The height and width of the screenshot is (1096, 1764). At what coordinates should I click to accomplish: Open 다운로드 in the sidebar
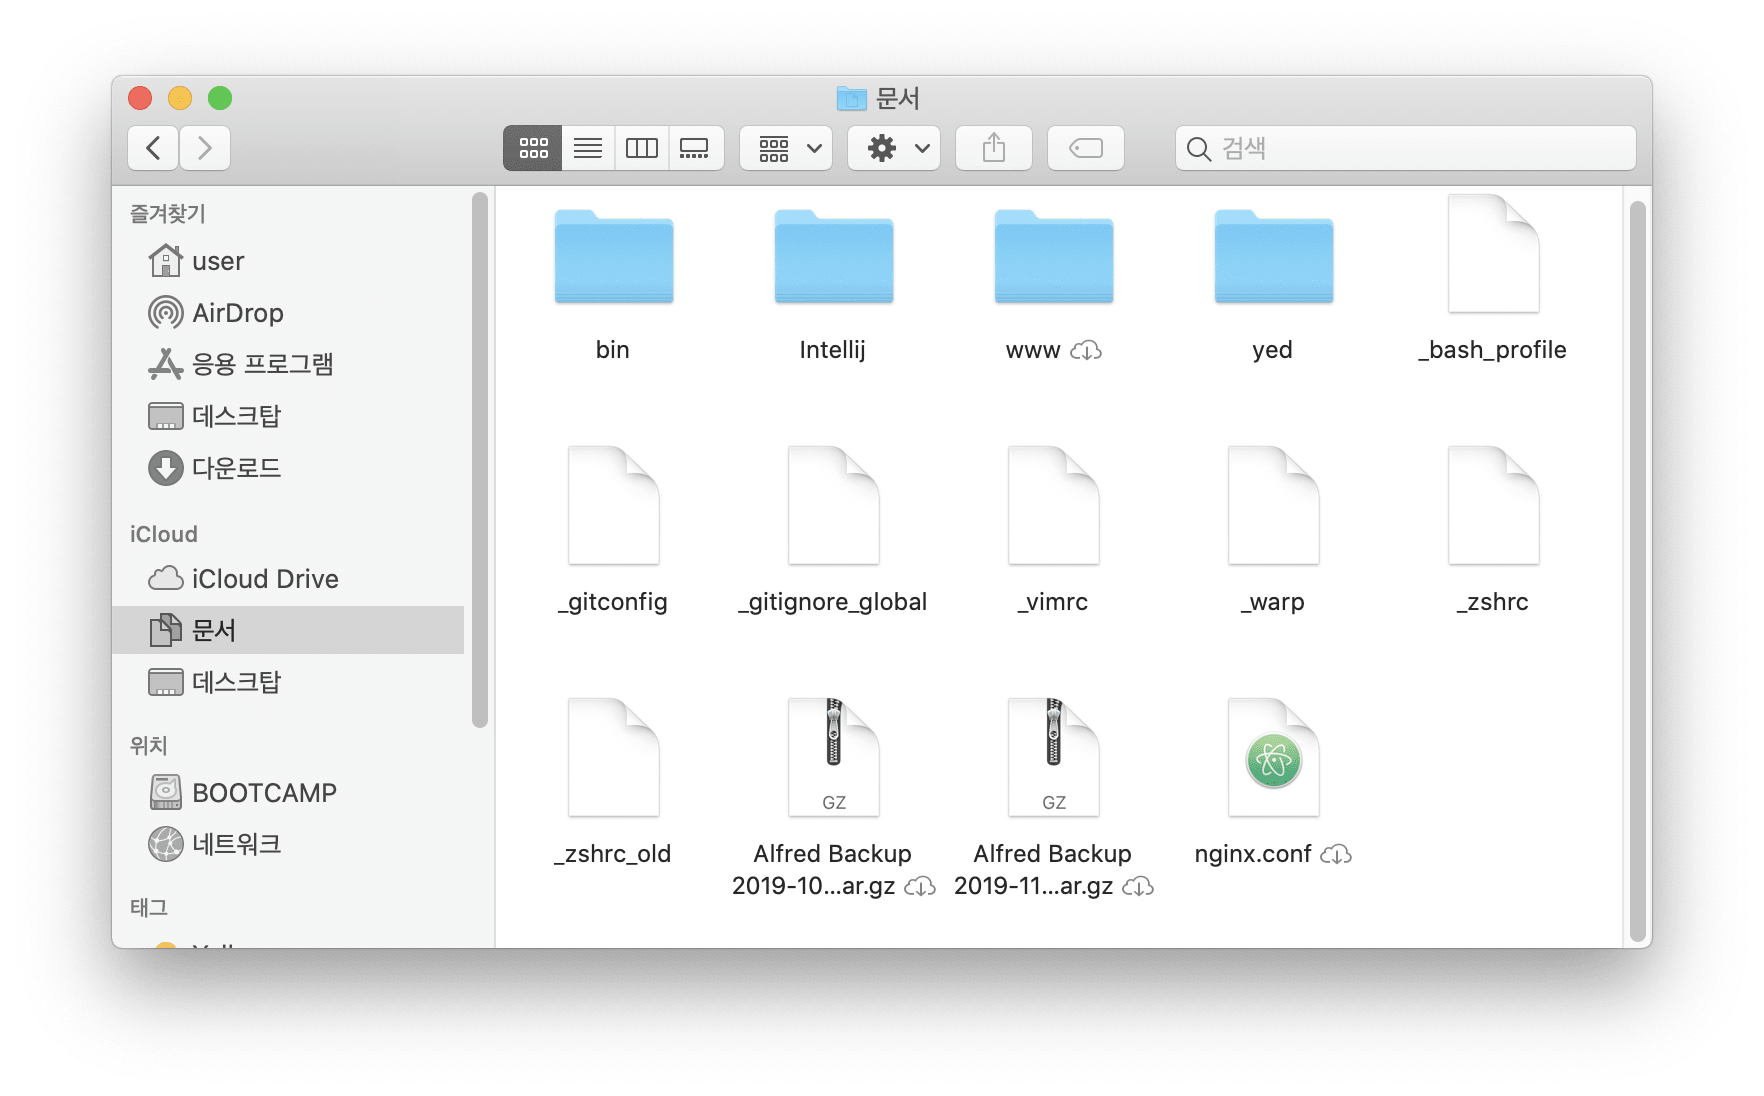(x=288, y=468)
